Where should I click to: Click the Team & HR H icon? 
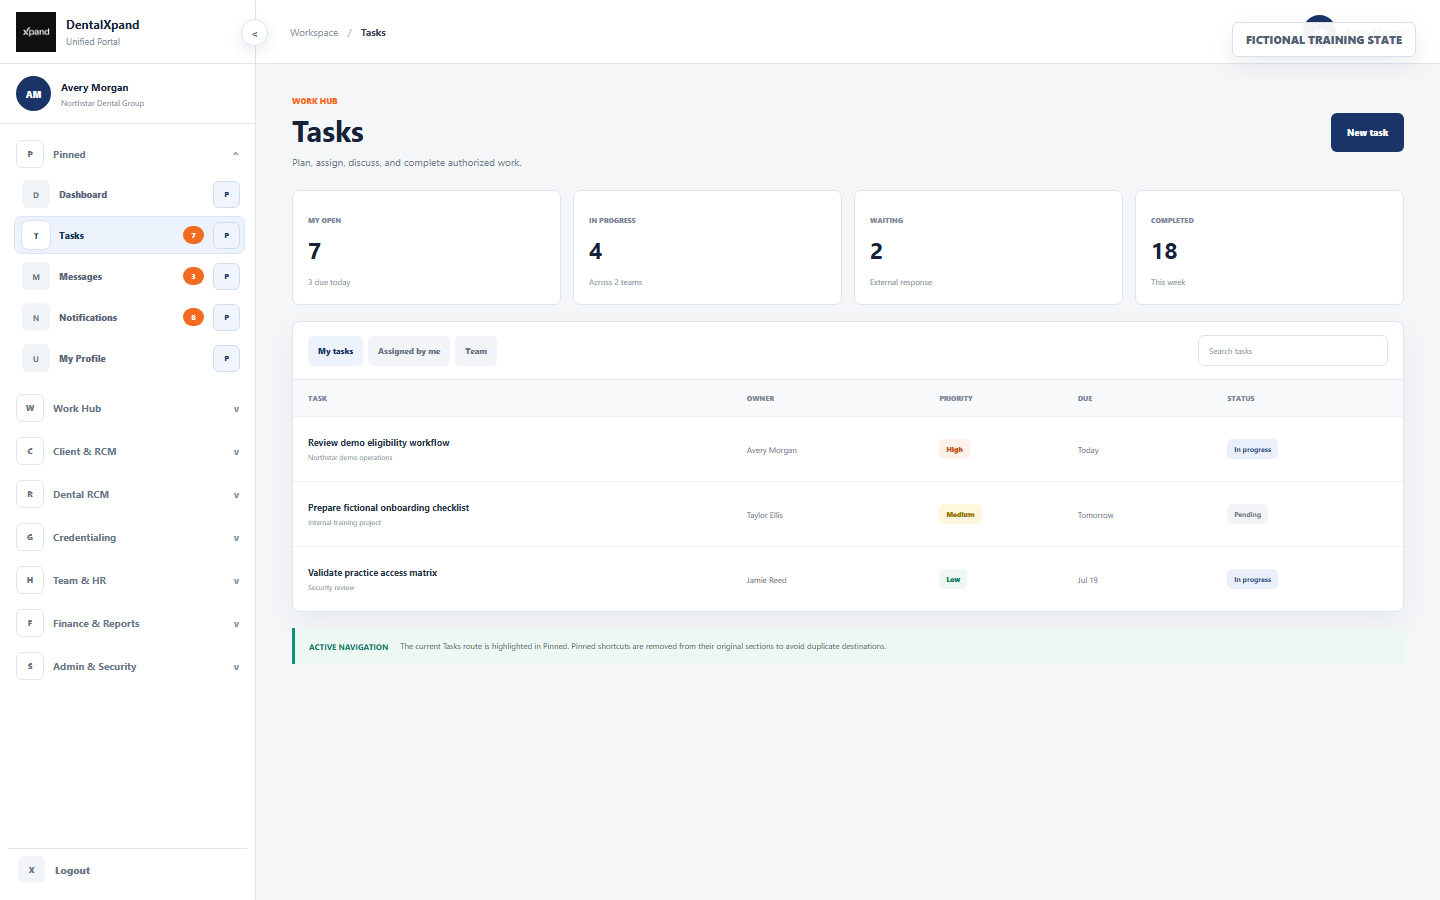coord(30,580)
